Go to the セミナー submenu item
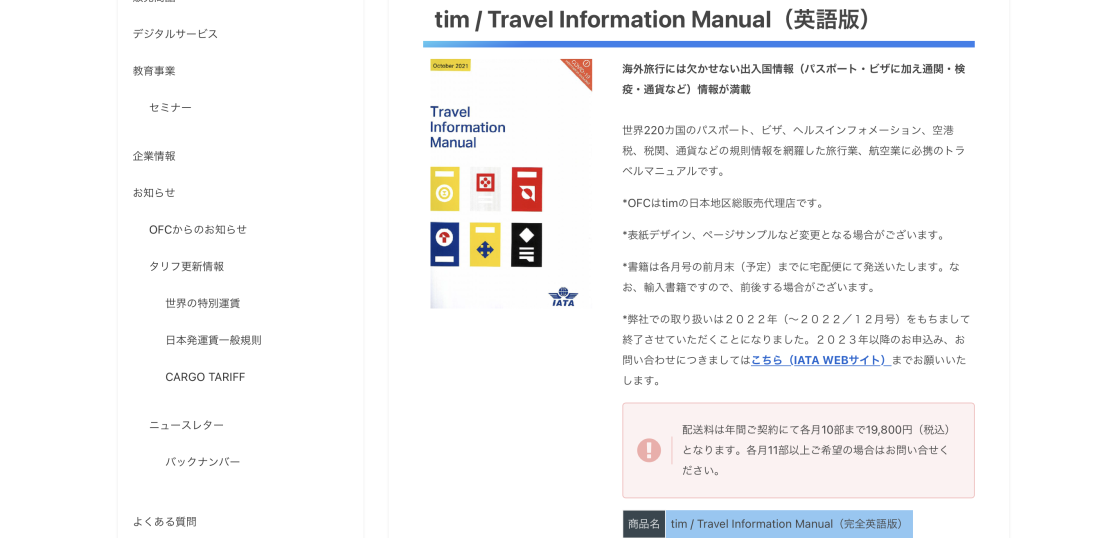 coord(170,108)
